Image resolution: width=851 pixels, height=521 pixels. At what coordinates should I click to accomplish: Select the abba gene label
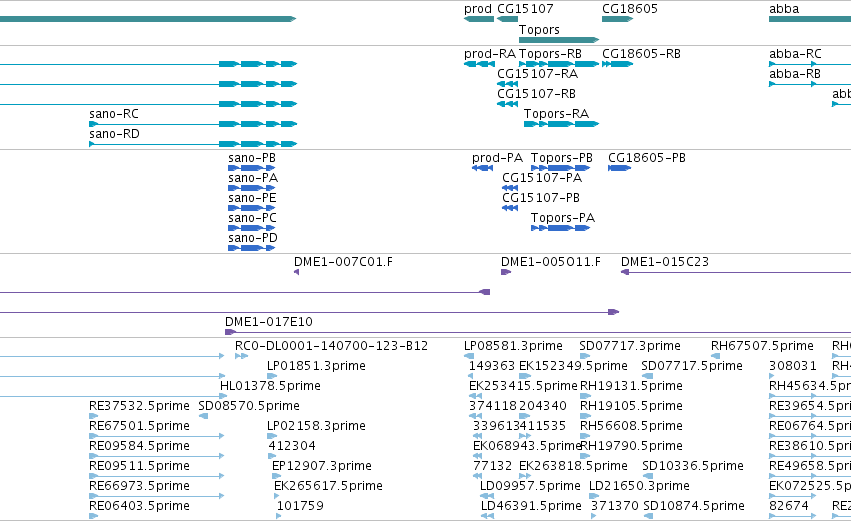point(784,9)
